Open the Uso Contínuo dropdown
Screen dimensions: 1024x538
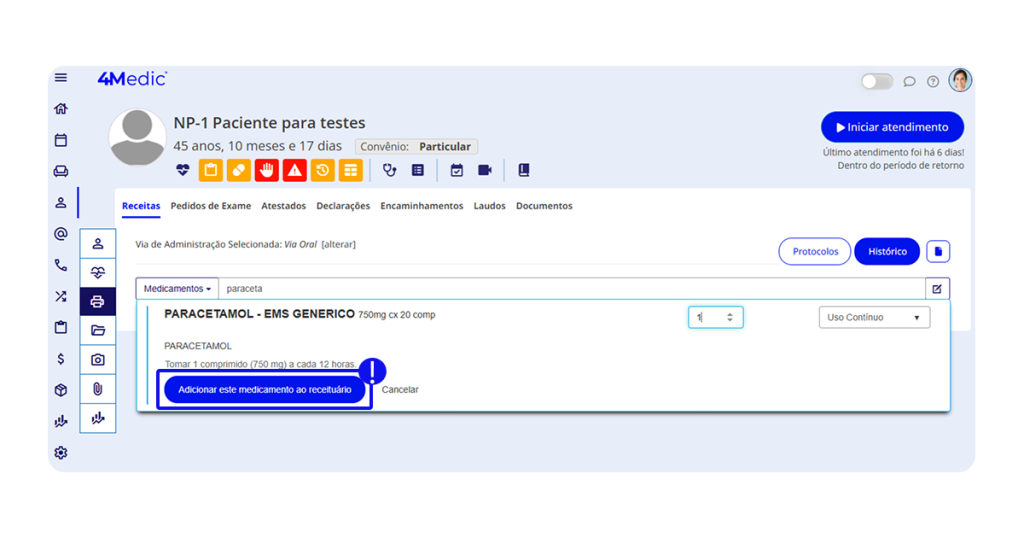click(x=873, y=317)
